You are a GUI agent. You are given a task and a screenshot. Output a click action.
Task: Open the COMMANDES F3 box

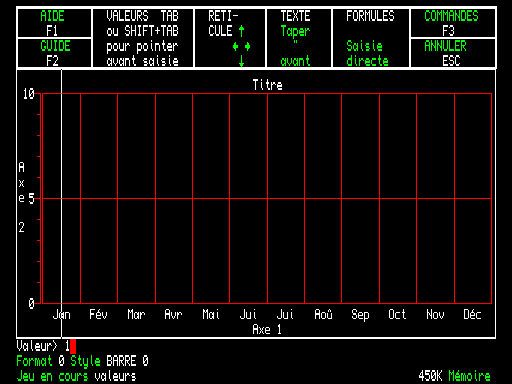pyautogui.click(x=453, y=23)
